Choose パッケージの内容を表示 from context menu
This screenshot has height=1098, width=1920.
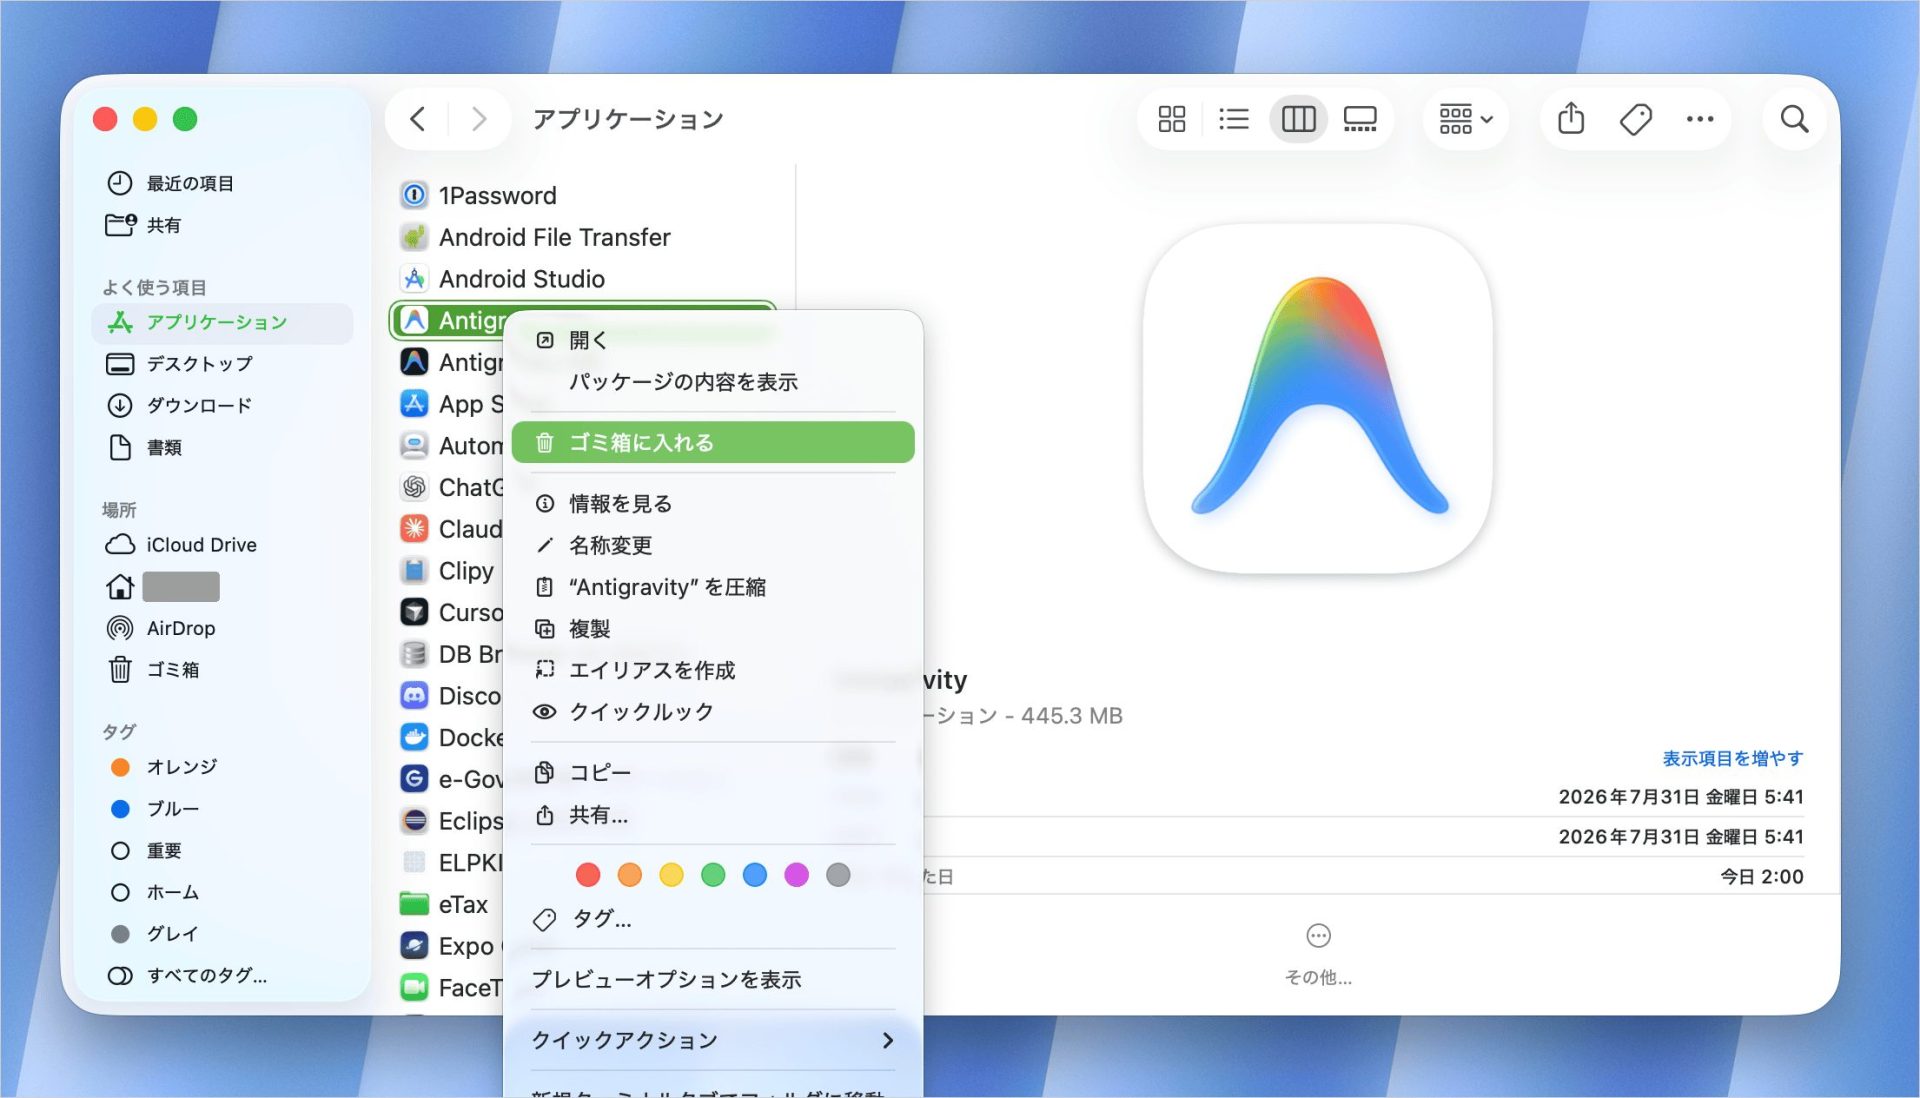713,382
